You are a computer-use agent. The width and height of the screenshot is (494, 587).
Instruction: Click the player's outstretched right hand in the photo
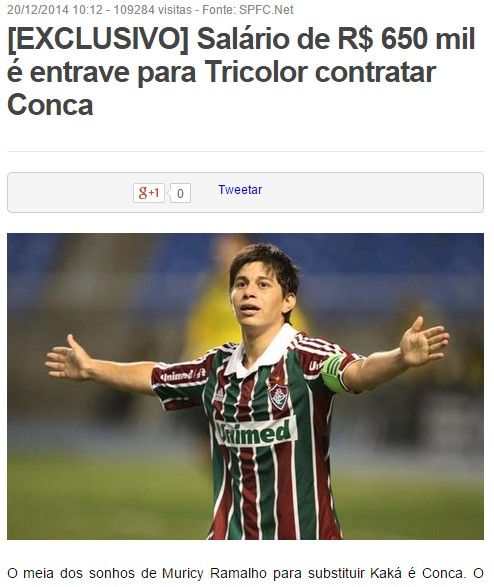[x=65, y=358]
